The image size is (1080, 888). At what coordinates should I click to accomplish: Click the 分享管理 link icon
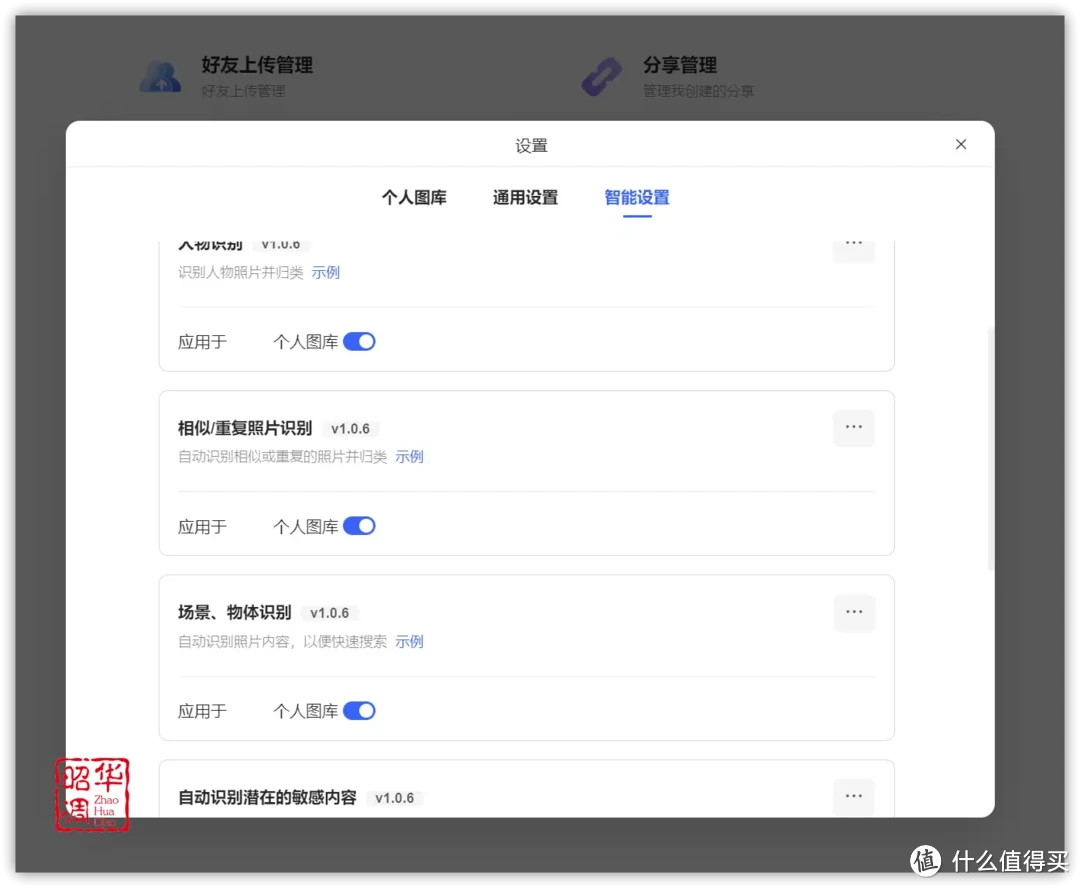point(601,76)
